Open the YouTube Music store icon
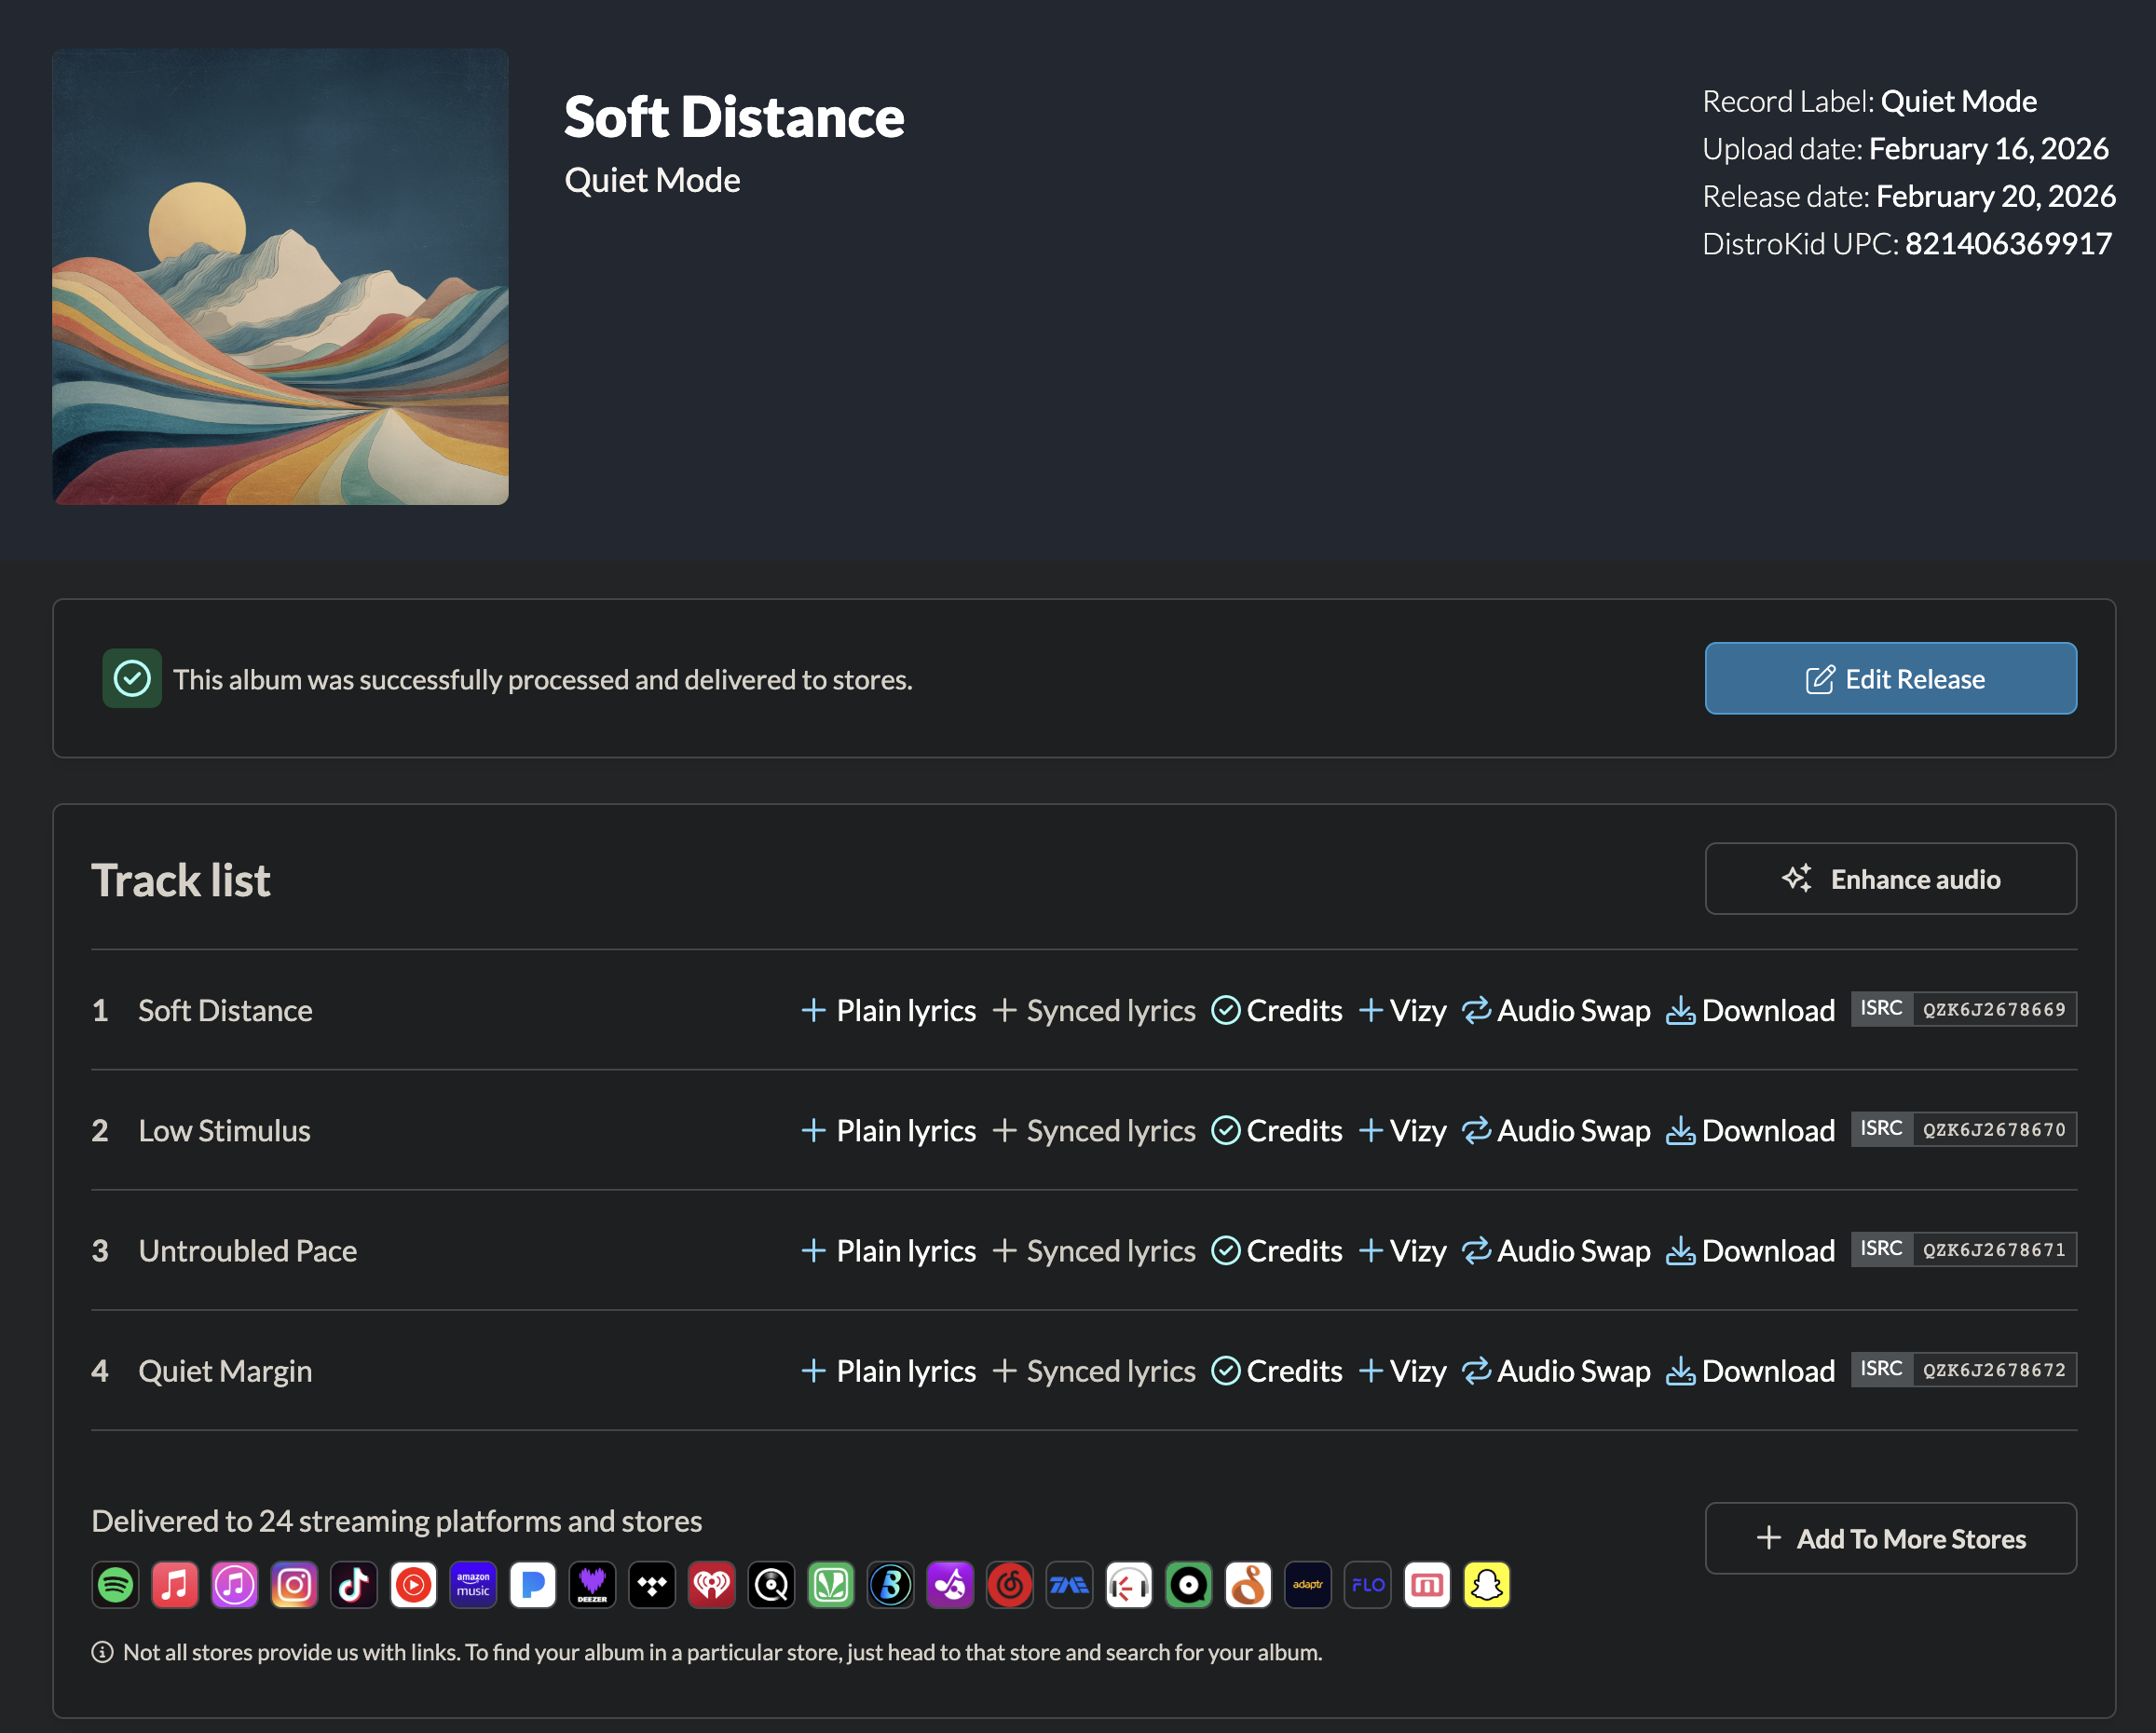This screenshot has width=2156, height=1733. click(413, 1585)
